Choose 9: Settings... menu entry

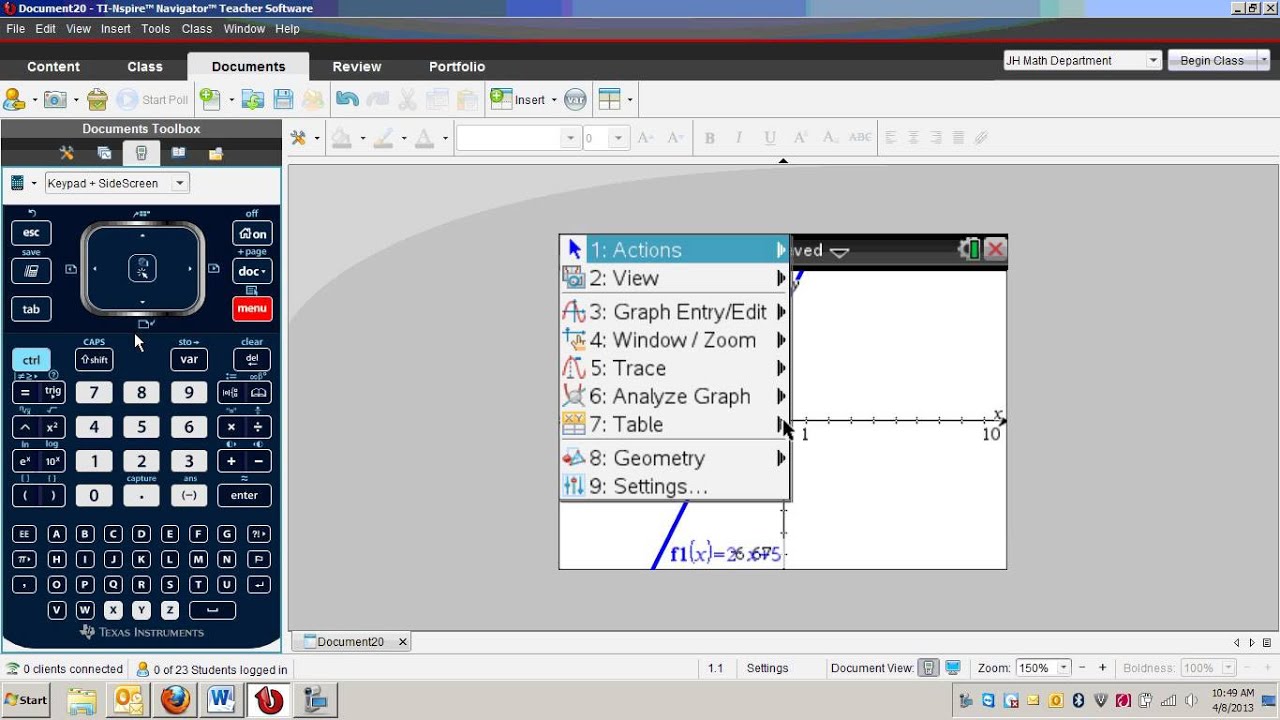point(675,486)
